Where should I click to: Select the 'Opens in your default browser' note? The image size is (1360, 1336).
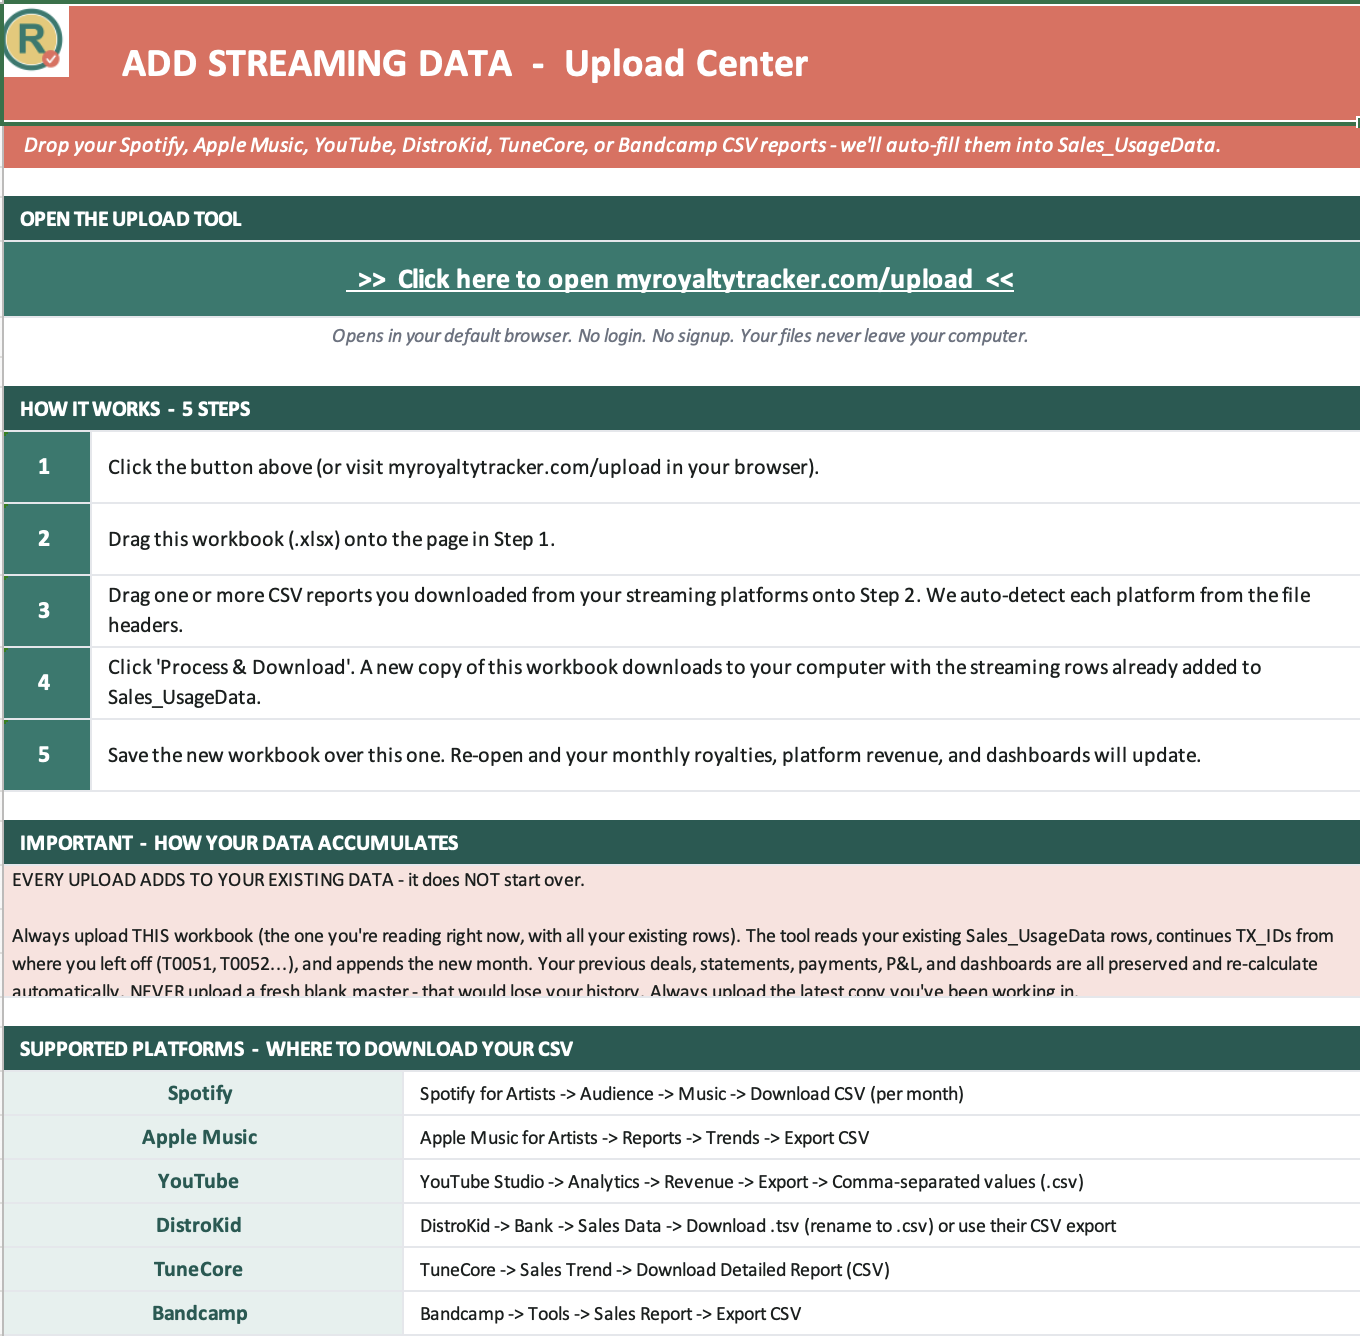click(x=680, y=336)
